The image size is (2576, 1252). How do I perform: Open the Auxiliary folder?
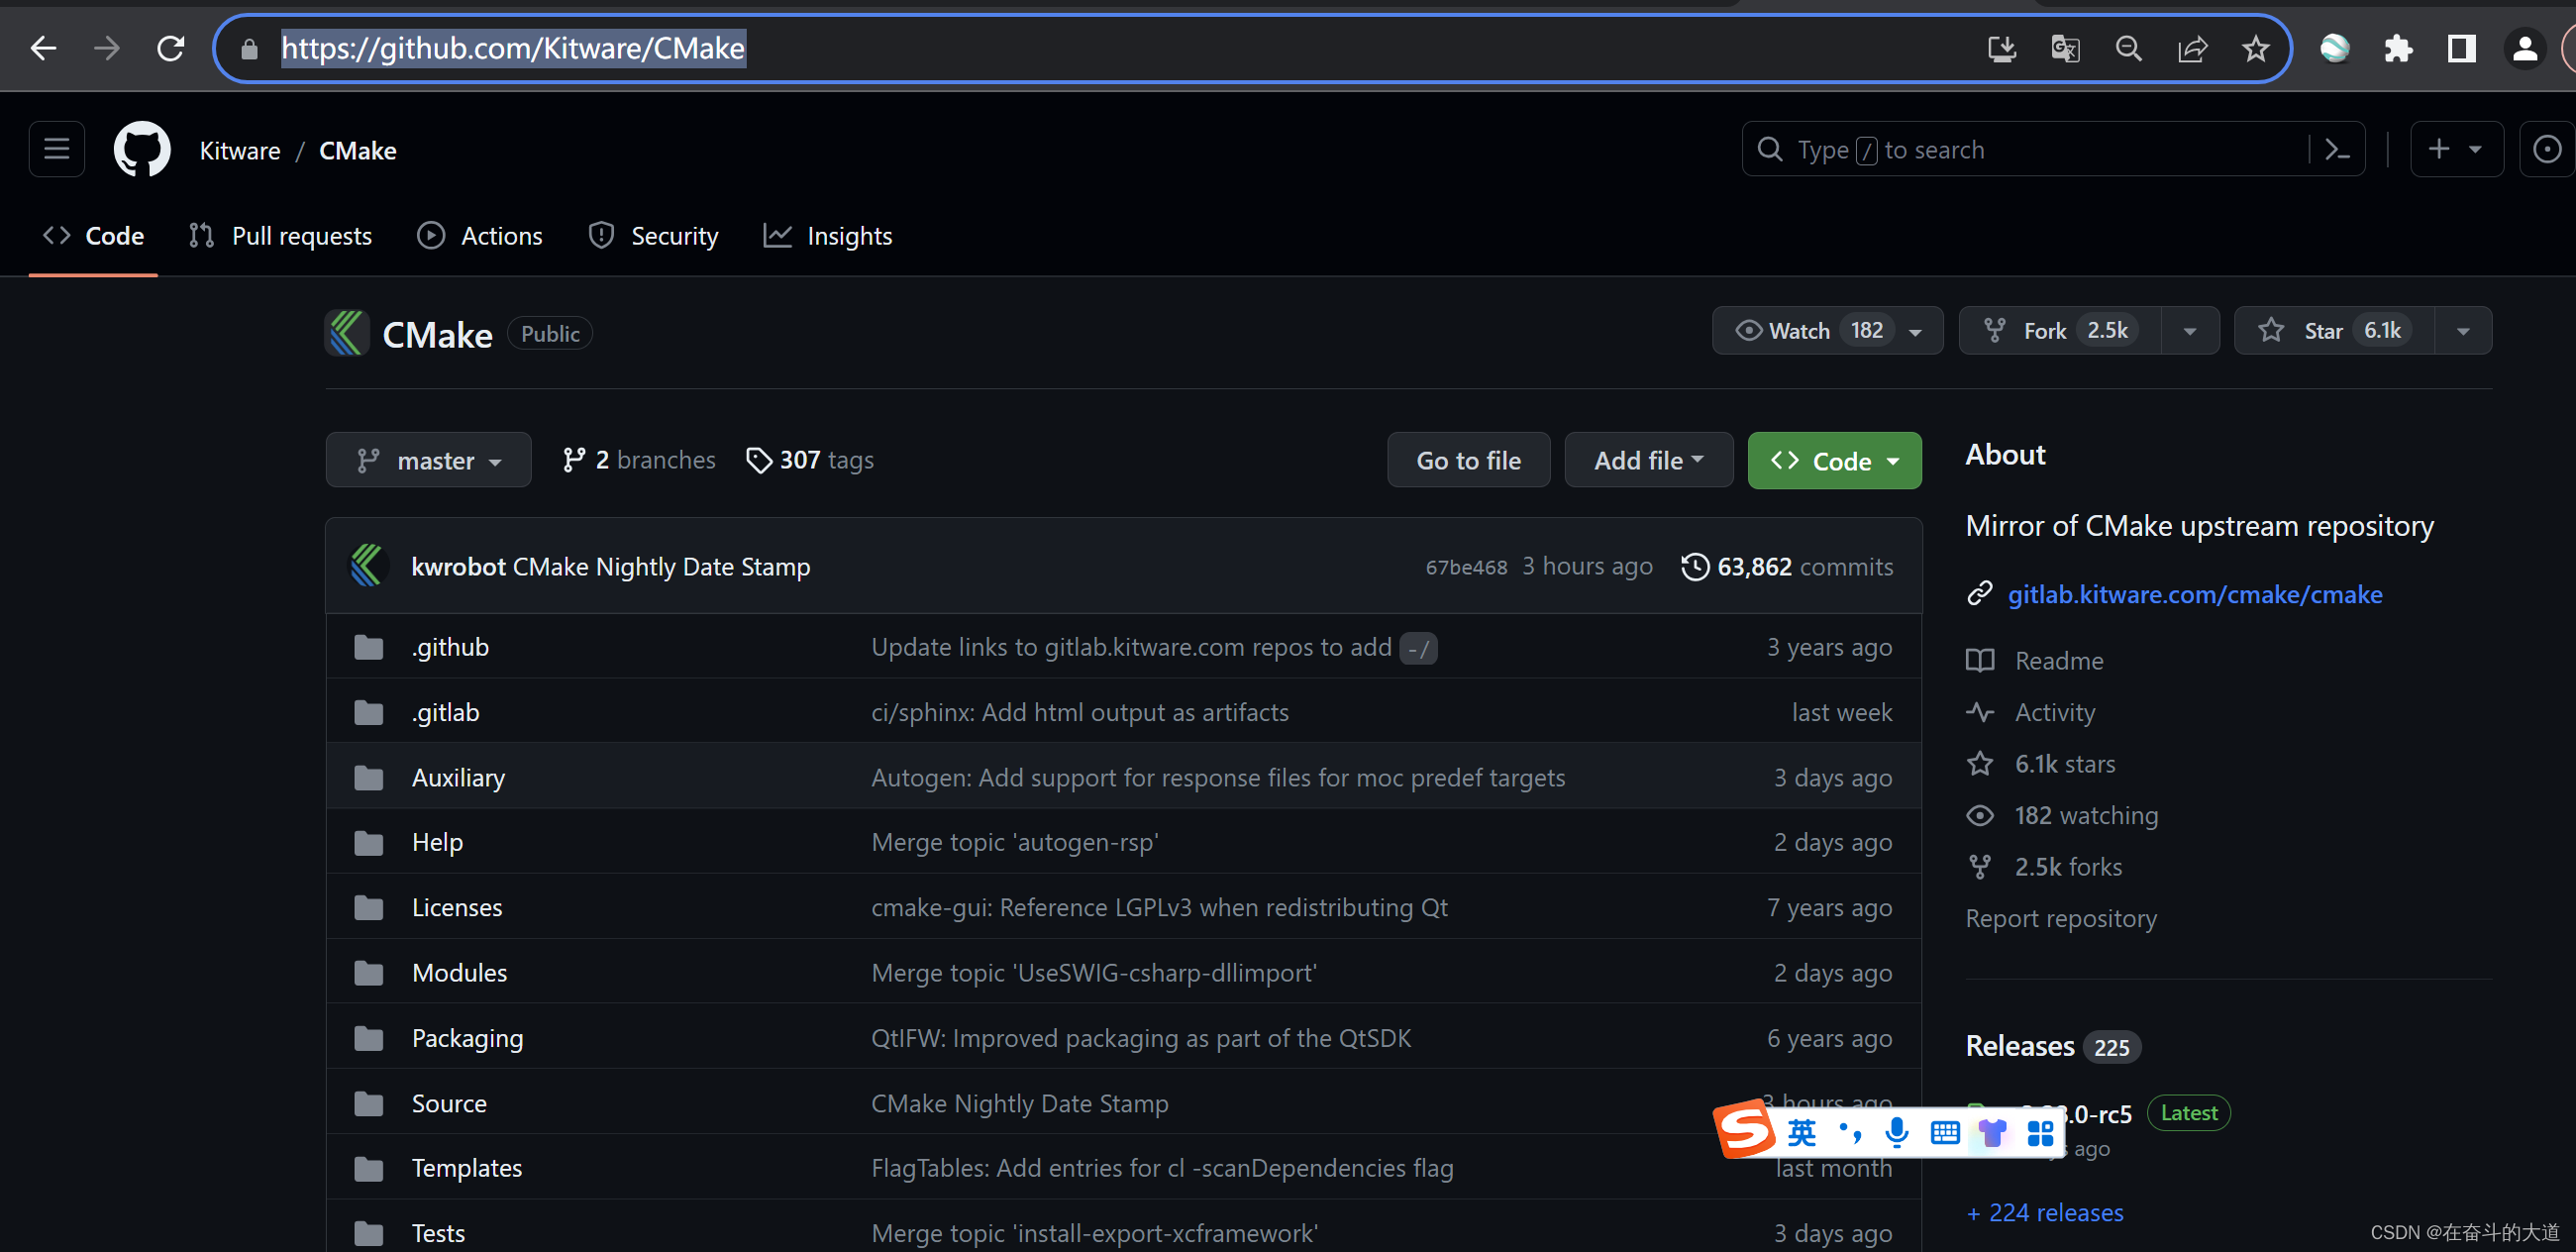[x=458, y=777]
